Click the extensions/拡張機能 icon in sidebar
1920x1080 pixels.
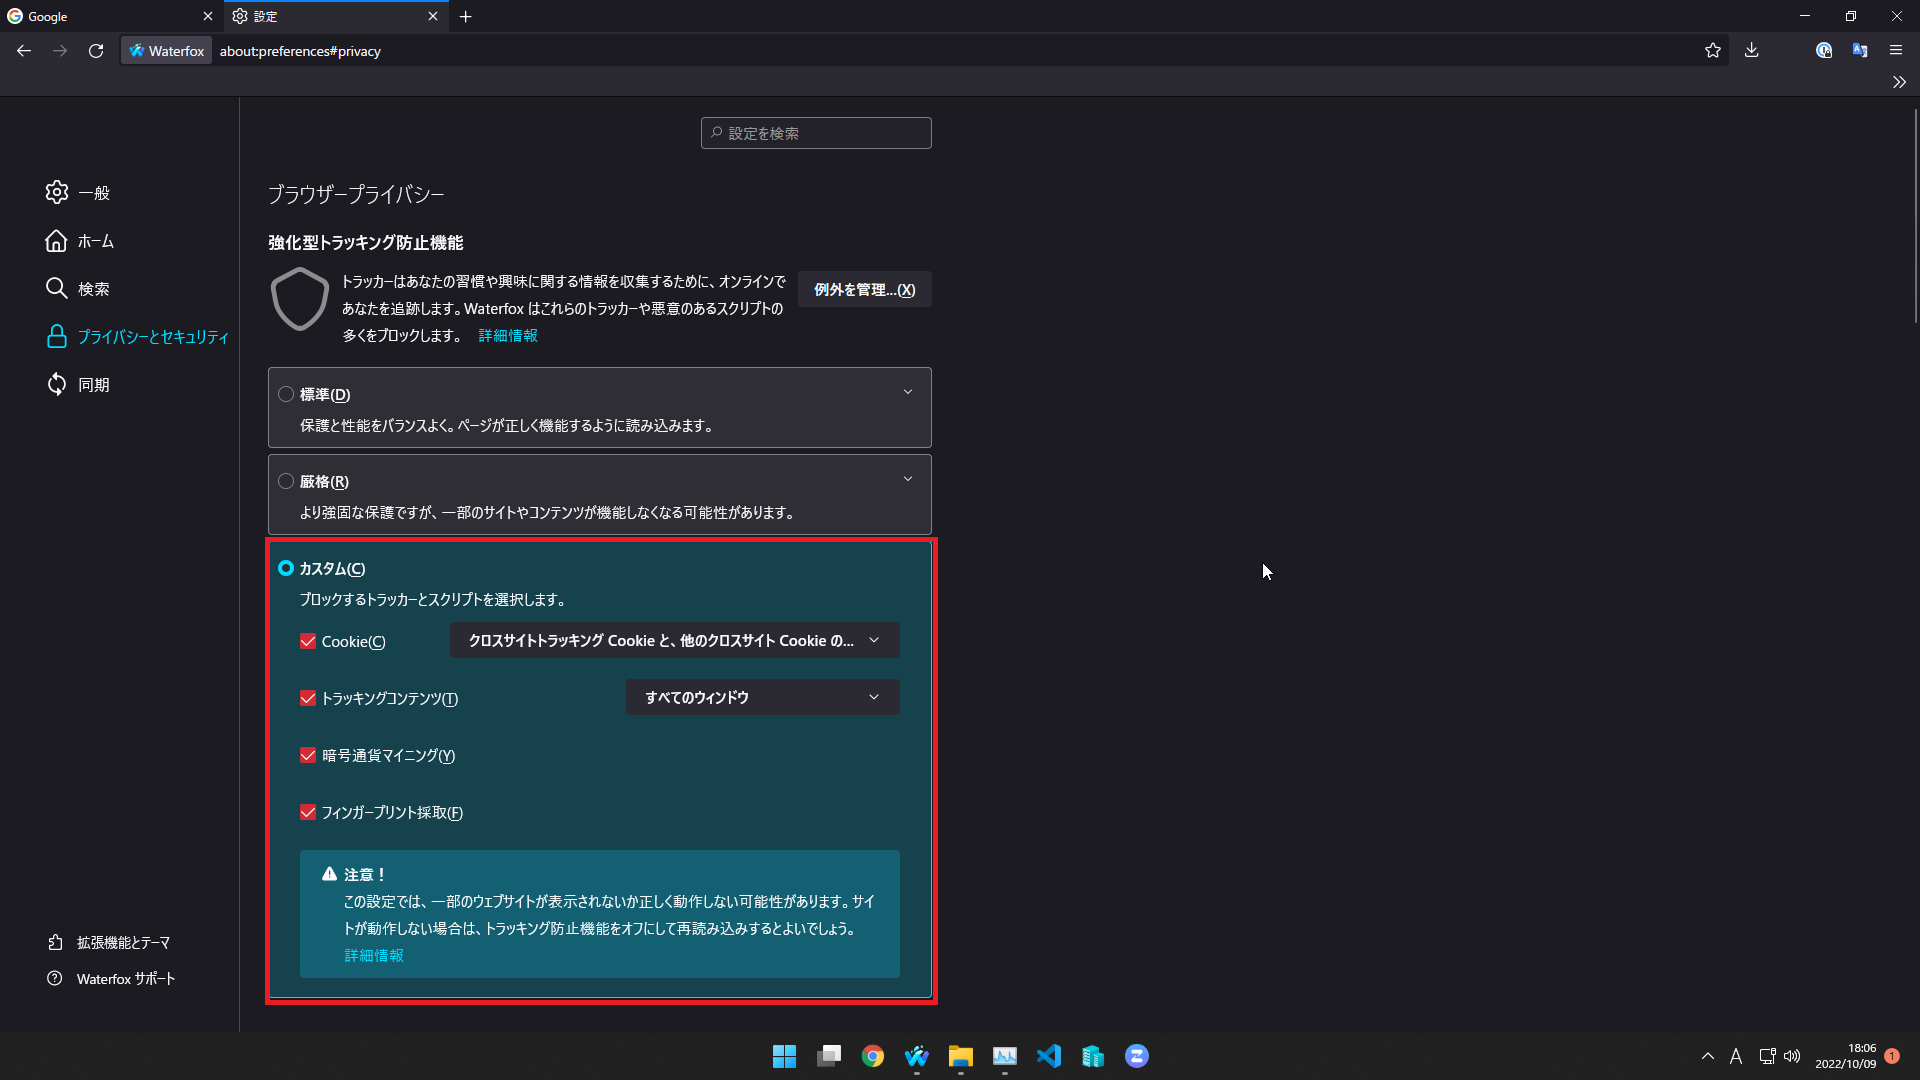pyautogui.click(x=55, y=942)
